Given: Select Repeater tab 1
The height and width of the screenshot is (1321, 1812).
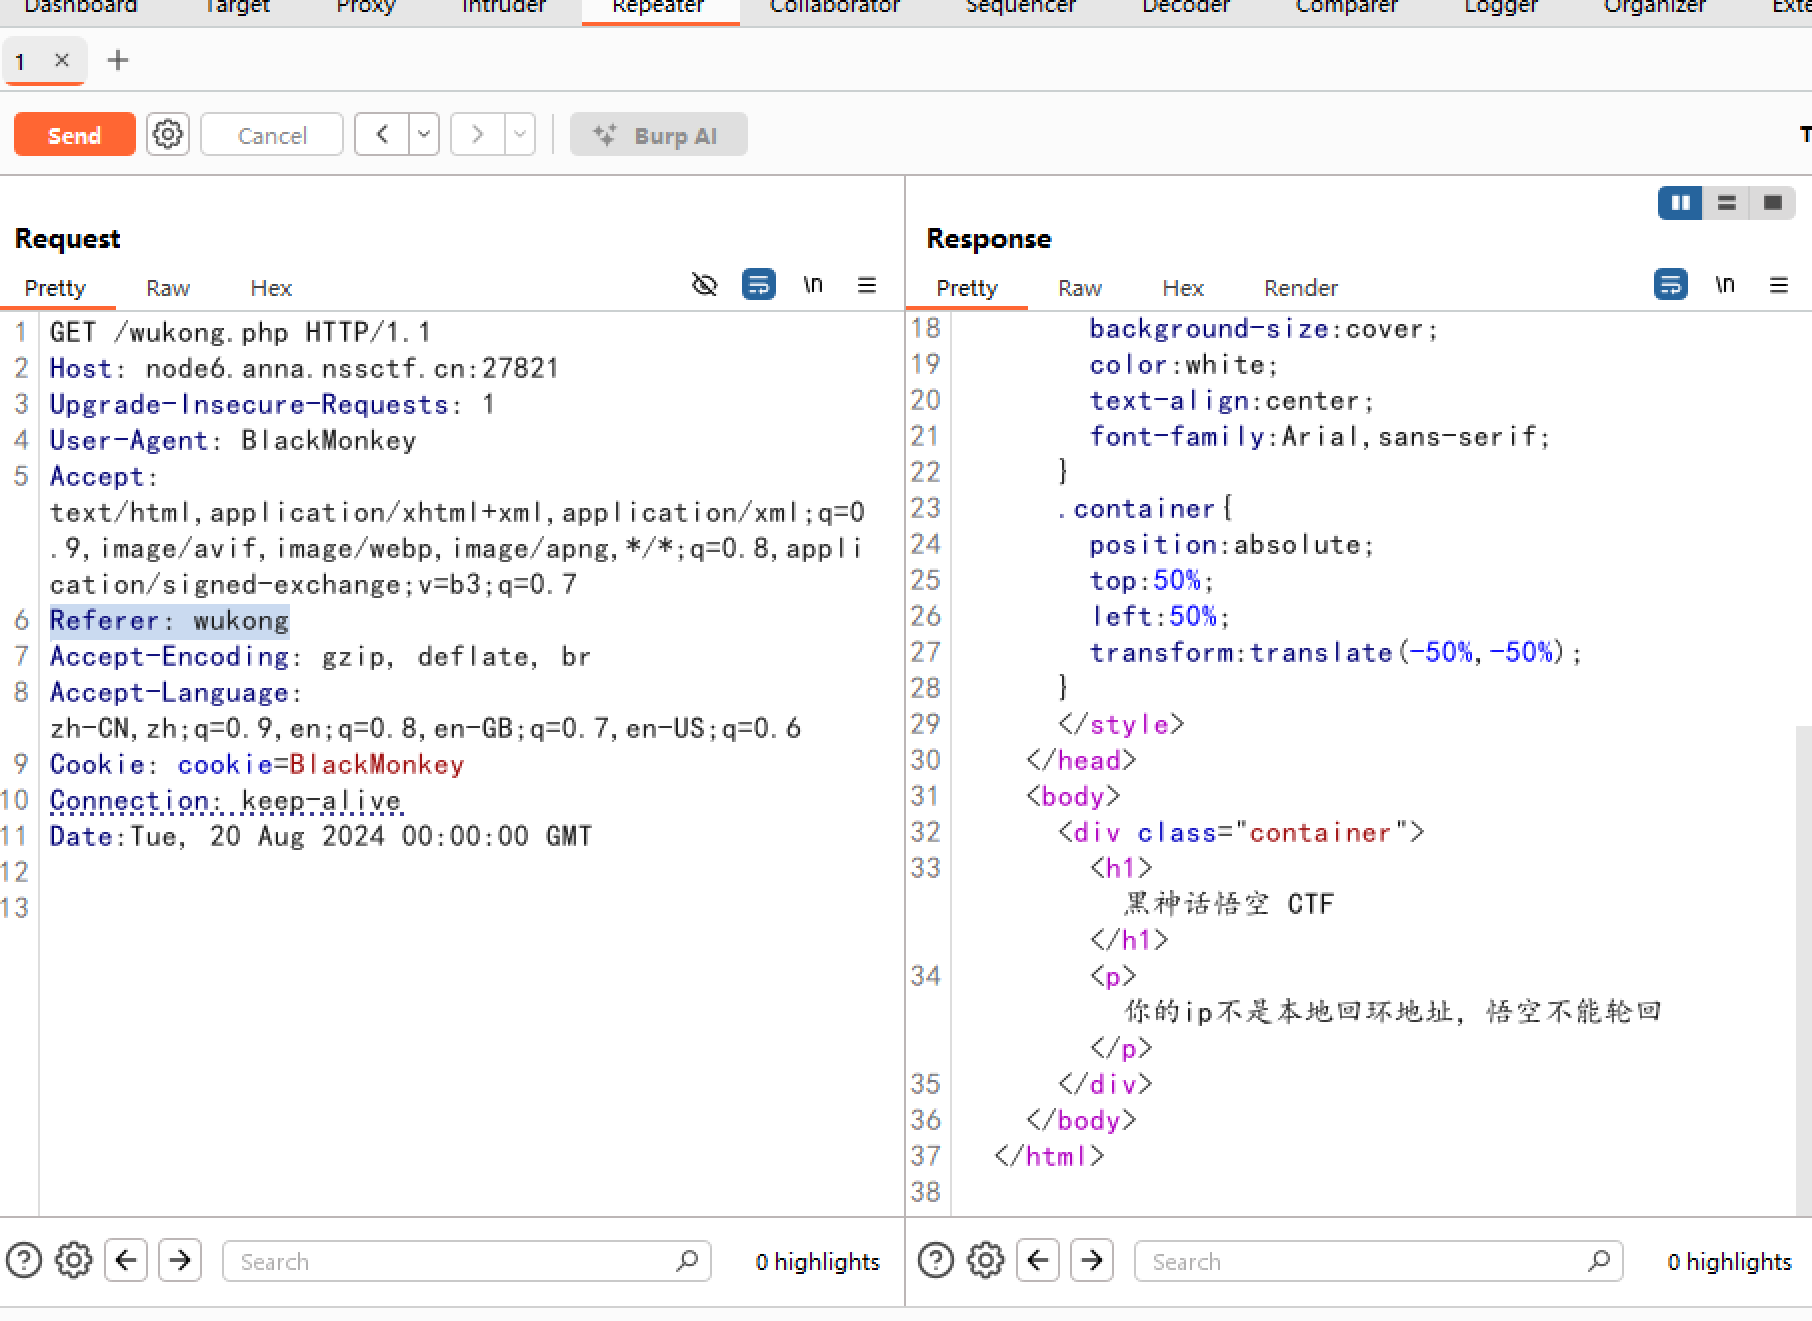Looking at the screenshot, I should [20, 62].
